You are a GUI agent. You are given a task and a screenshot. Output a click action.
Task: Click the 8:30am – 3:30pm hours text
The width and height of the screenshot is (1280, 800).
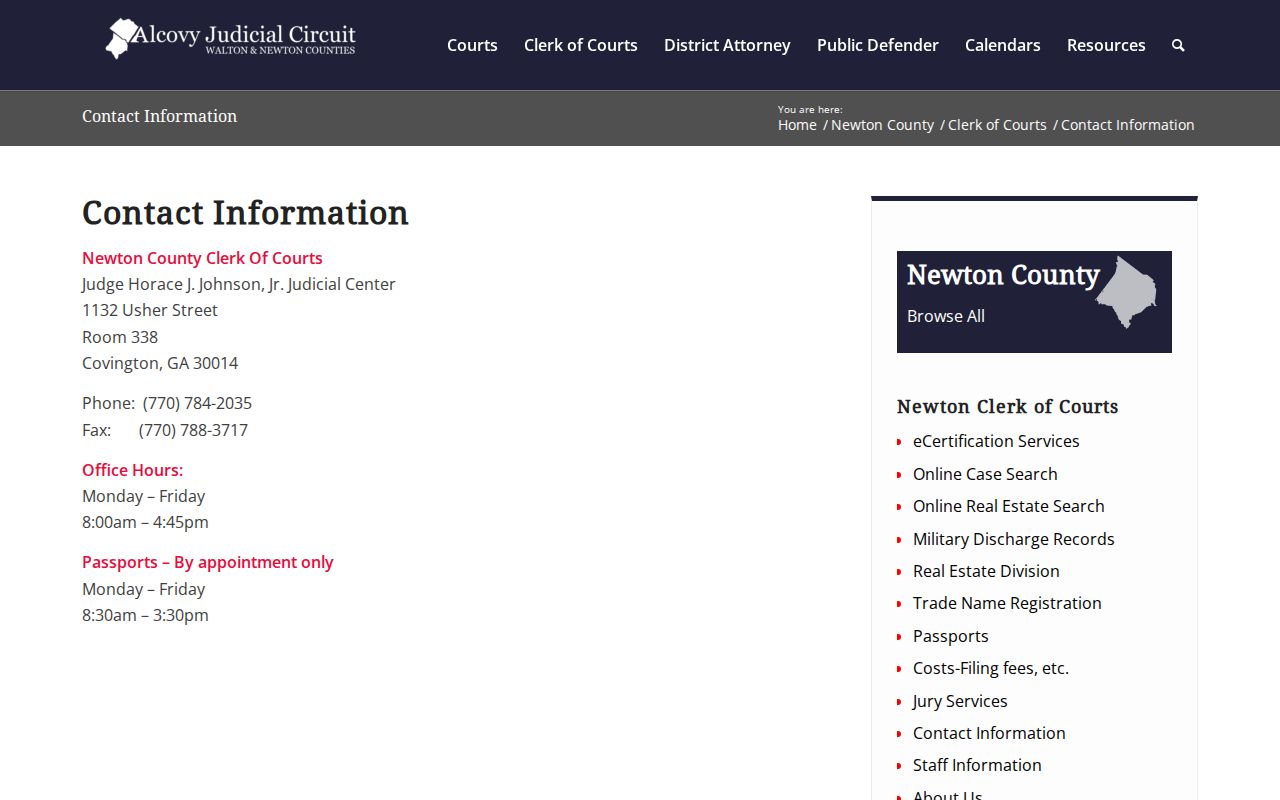(x=145, y=615)
